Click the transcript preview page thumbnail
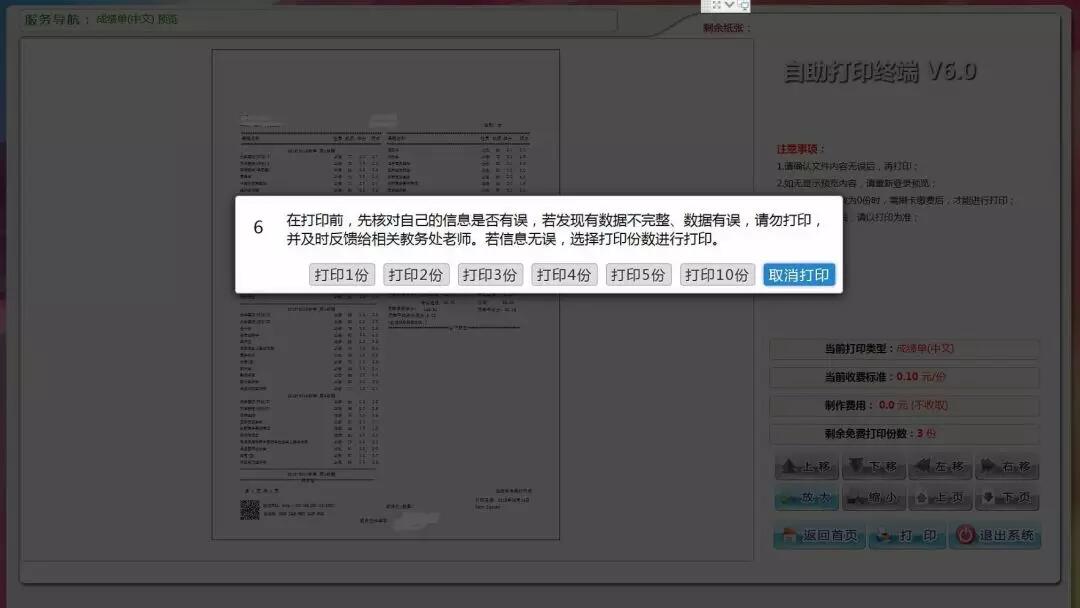Image resolution: width=1080 pixels, height=608 pixels. 385,420
